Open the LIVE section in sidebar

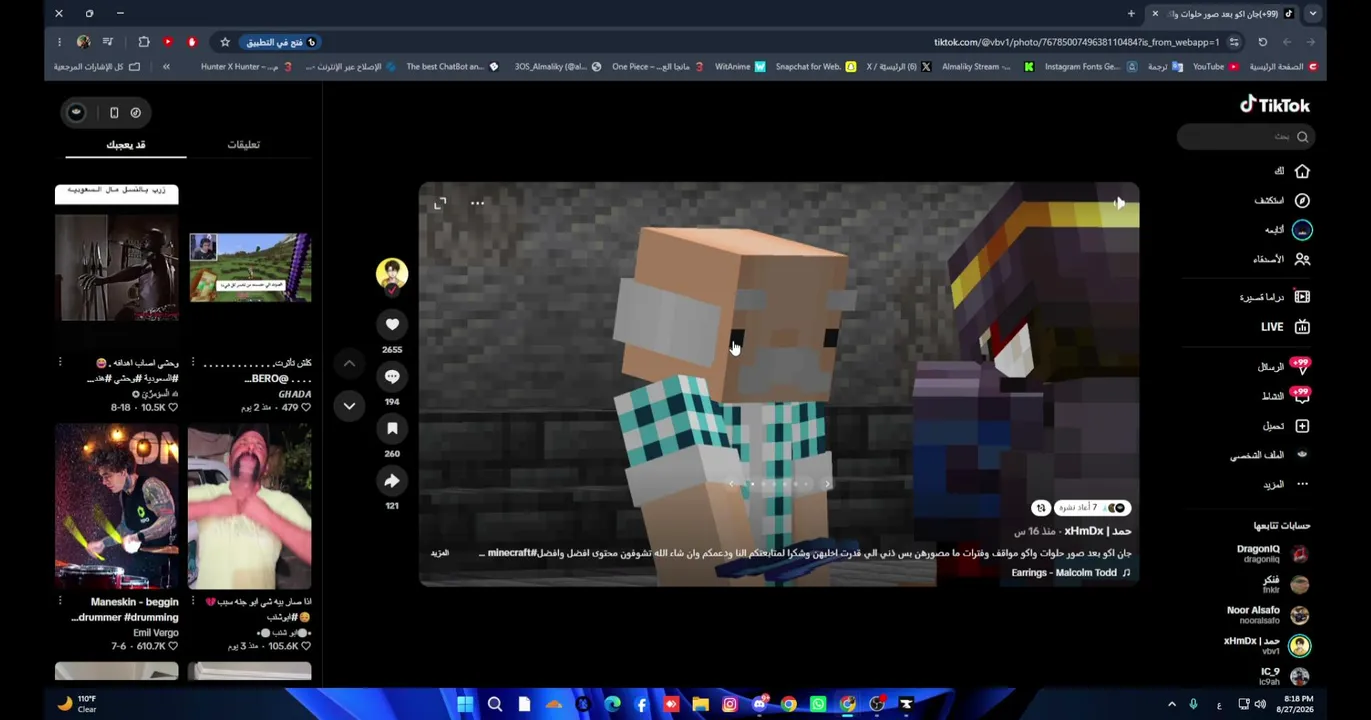pos(1285,327)
